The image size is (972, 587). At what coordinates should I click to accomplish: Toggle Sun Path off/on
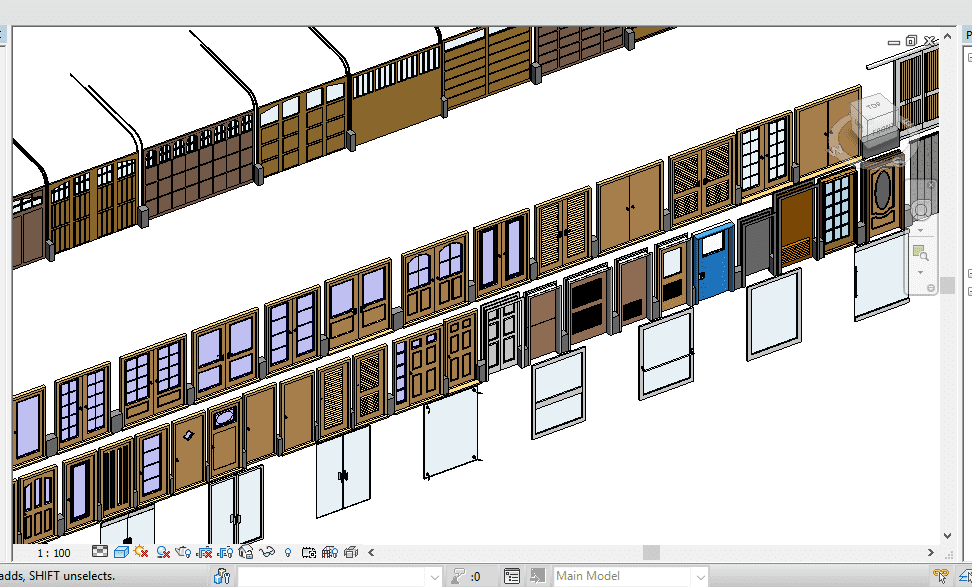(141, 552)
